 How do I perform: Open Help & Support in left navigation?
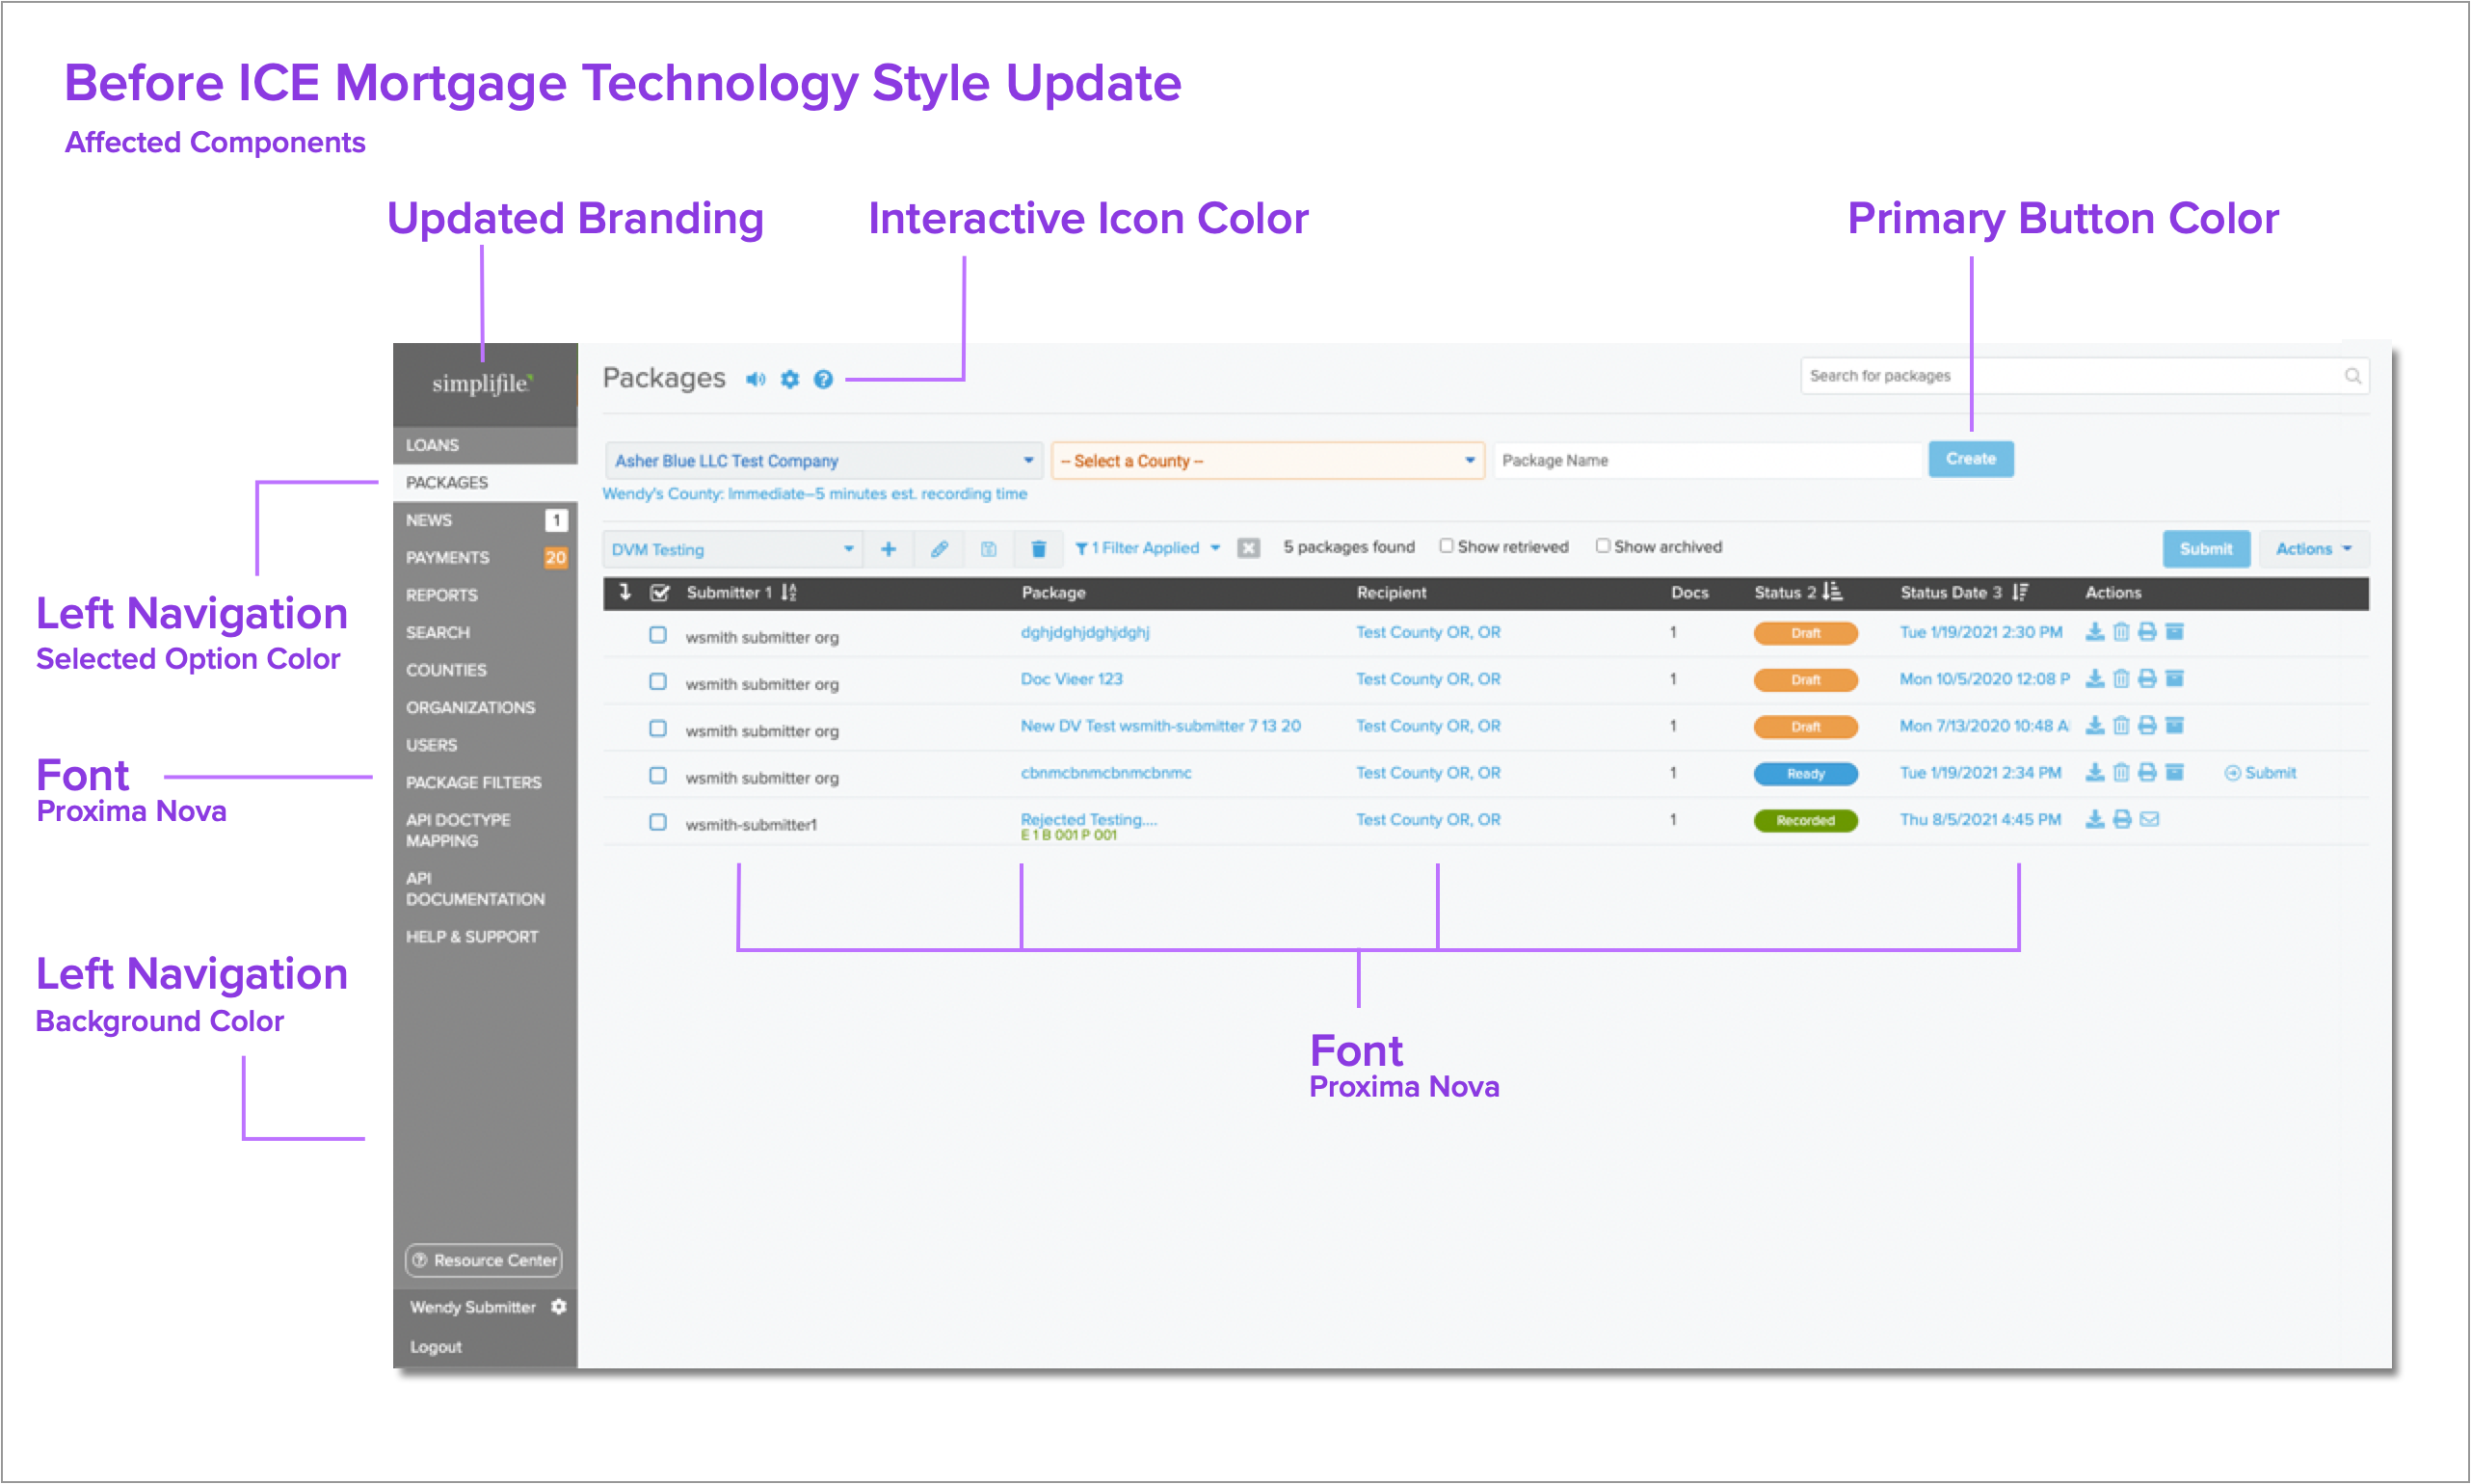click(x=485, y=937)
